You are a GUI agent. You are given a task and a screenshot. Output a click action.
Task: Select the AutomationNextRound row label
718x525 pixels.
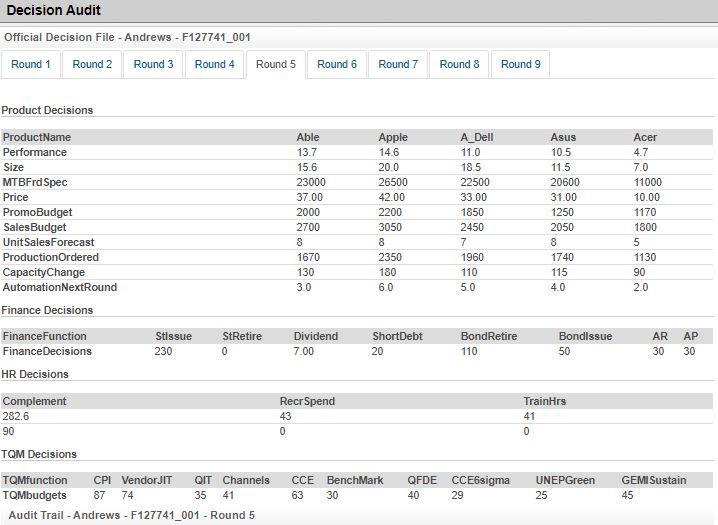click(60, 287)
